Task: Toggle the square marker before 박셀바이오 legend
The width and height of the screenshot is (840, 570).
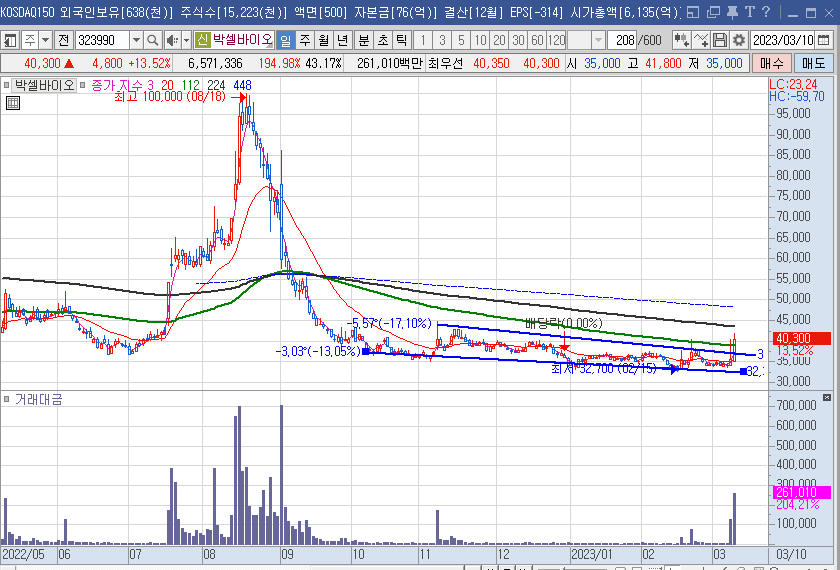Action: 6,85
